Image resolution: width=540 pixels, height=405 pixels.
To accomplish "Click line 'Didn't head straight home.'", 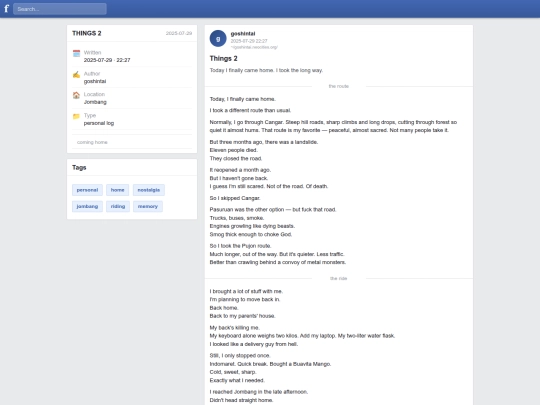I will [x=241, y=400].
